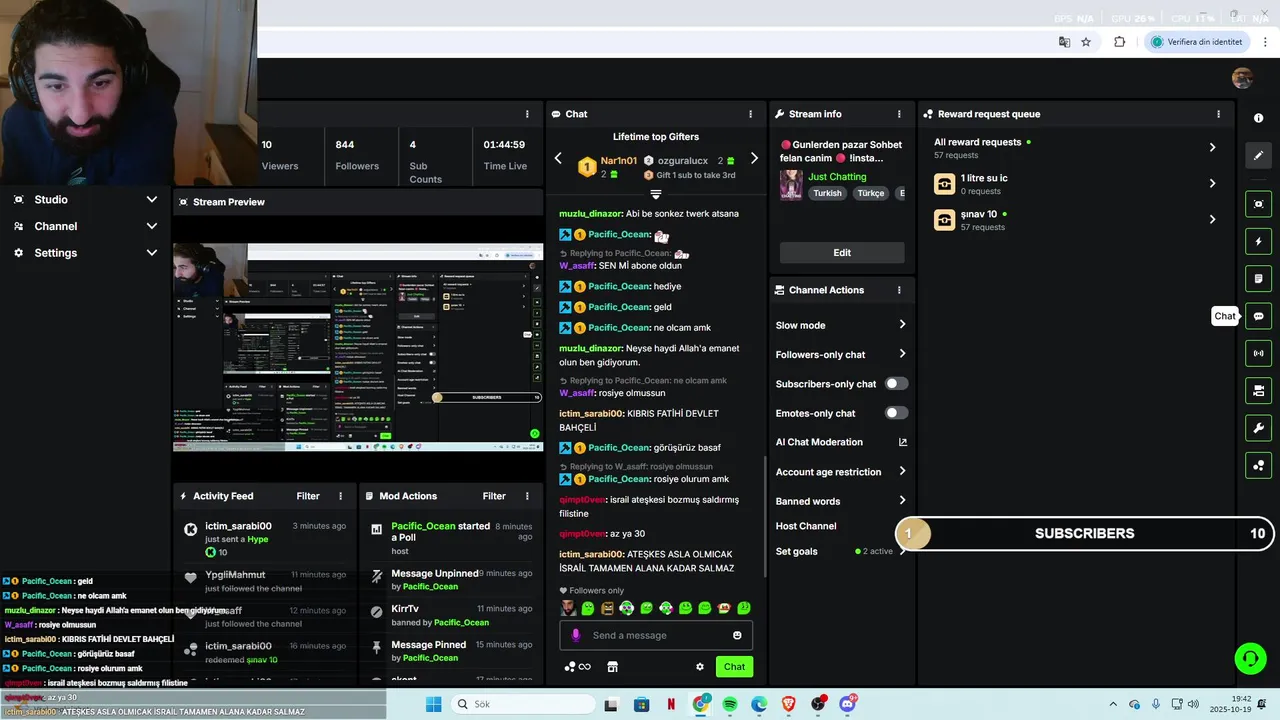The width and height of the screenshot is (1280, 720).
Task: Toggle Emotes-only chat switch
Action: point(896,413)
